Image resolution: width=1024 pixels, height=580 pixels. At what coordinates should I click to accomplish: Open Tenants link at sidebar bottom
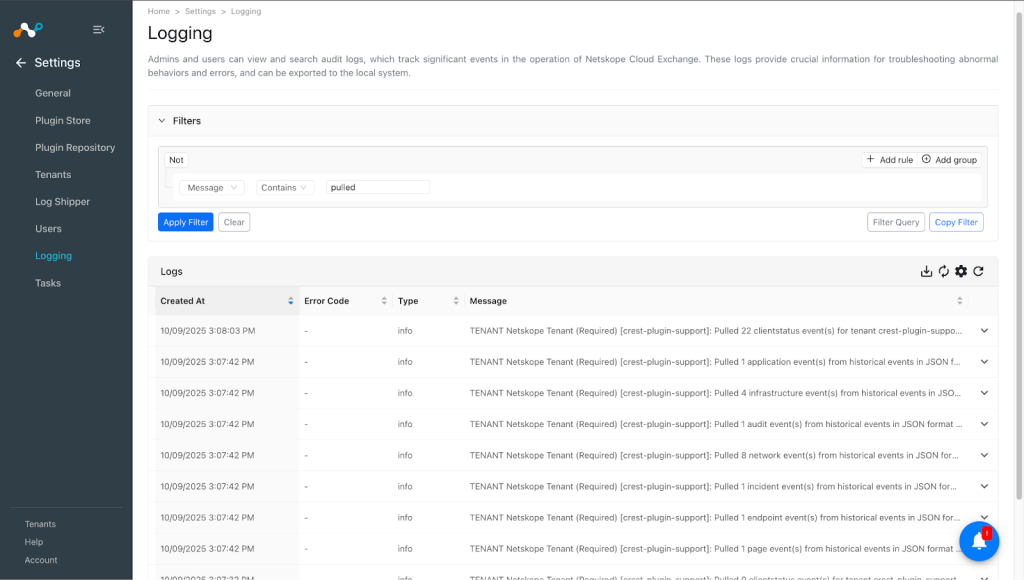pos(40,524)
